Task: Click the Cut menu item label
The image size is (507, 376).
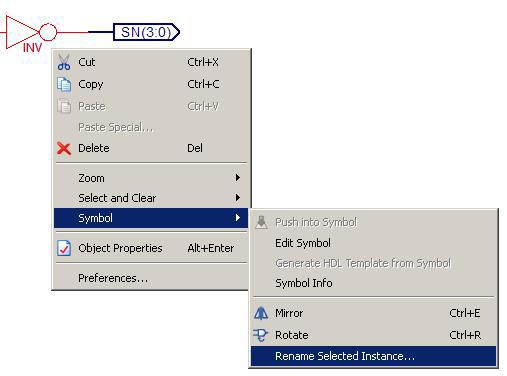Action: click(x=87, y=62)
